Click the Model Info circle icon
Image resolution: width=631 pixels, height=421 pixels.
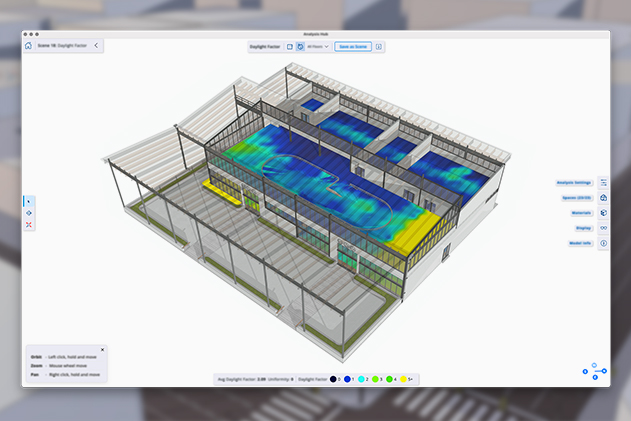[603, 243]
